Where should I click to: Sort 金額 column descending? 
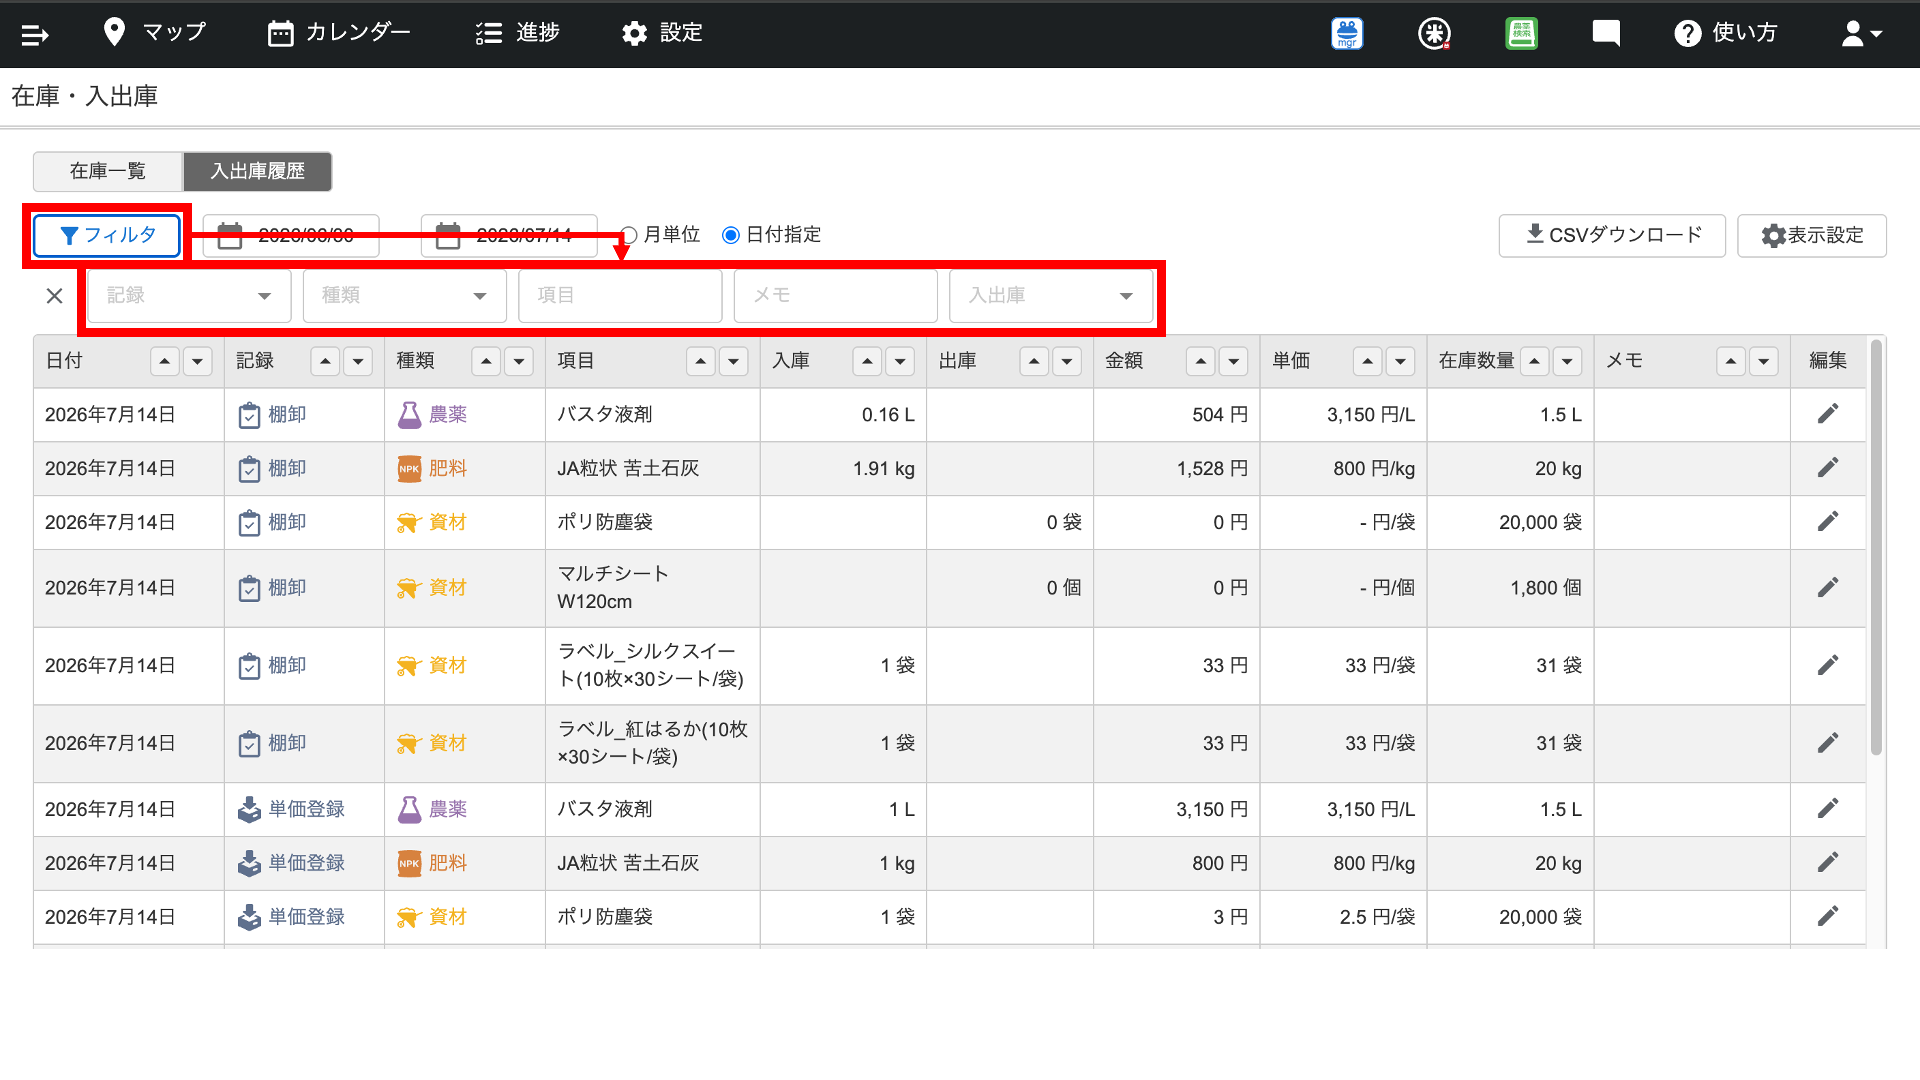tap(1234, 361)
